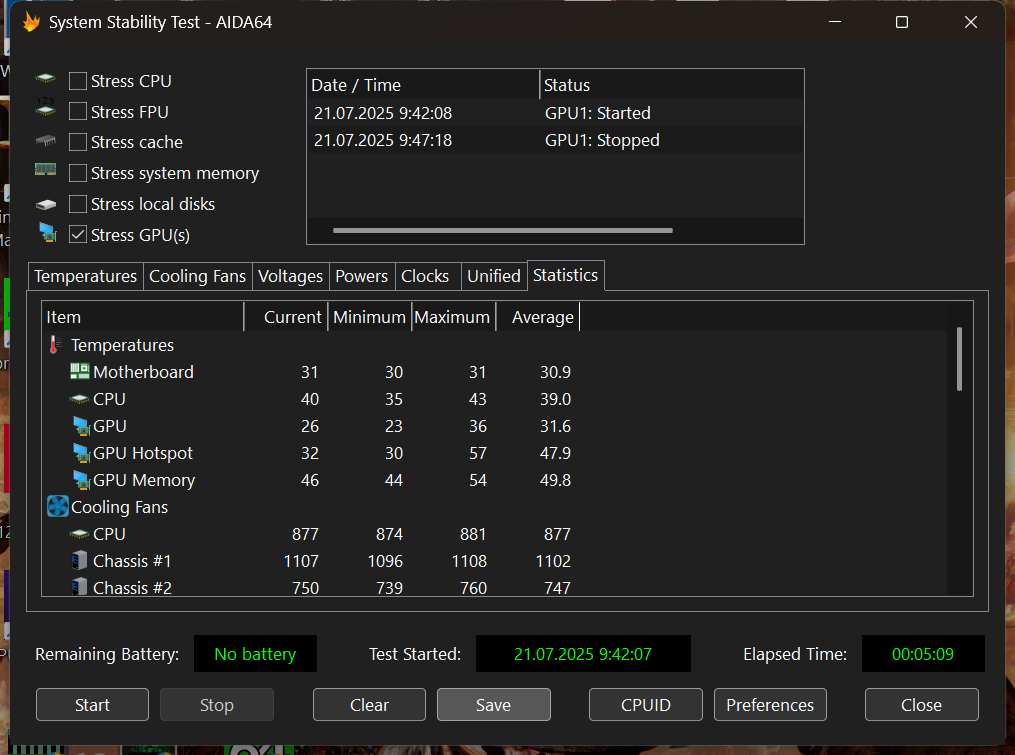Click the AIDA64 flame icon in title bar

(31, 22)
